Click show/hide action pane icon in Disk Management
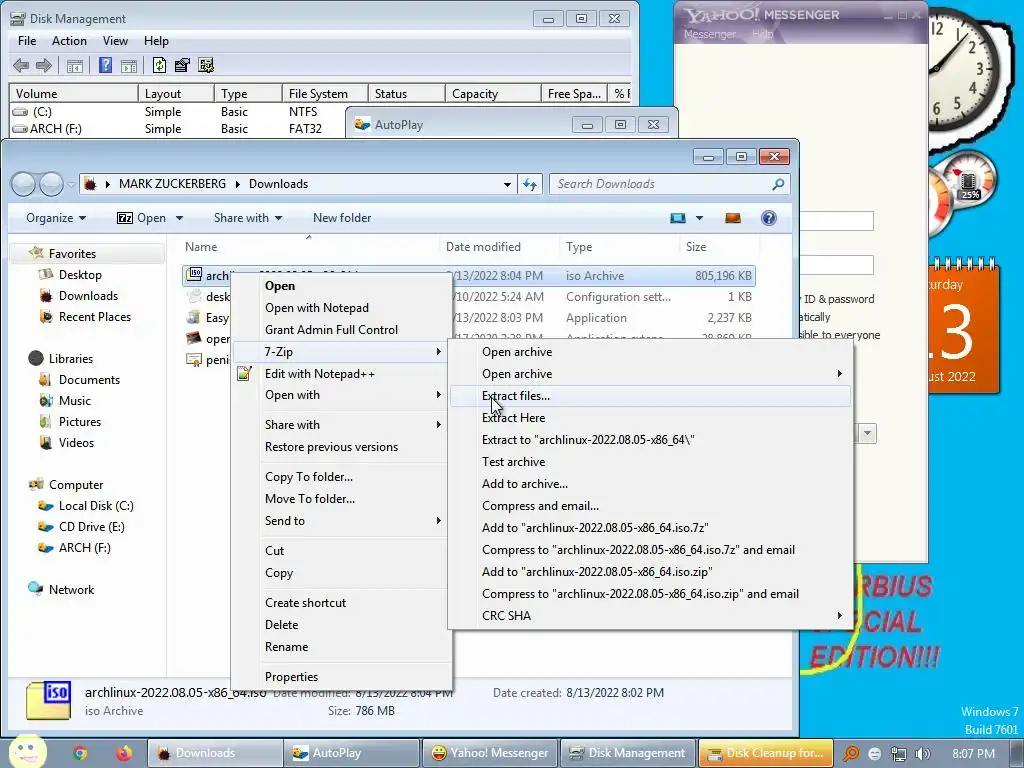1024x768 pixels. pyautogui.click(x=129, y=65)
